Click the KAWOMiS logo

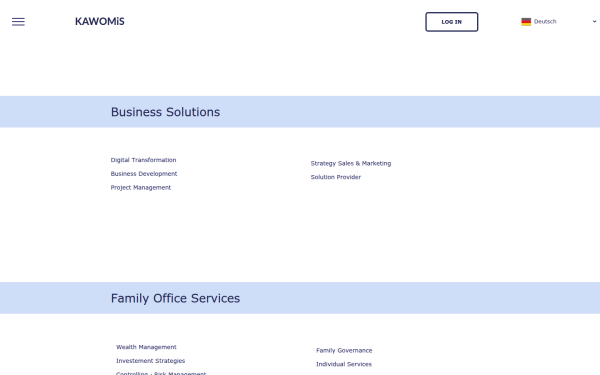click(100, 21)
